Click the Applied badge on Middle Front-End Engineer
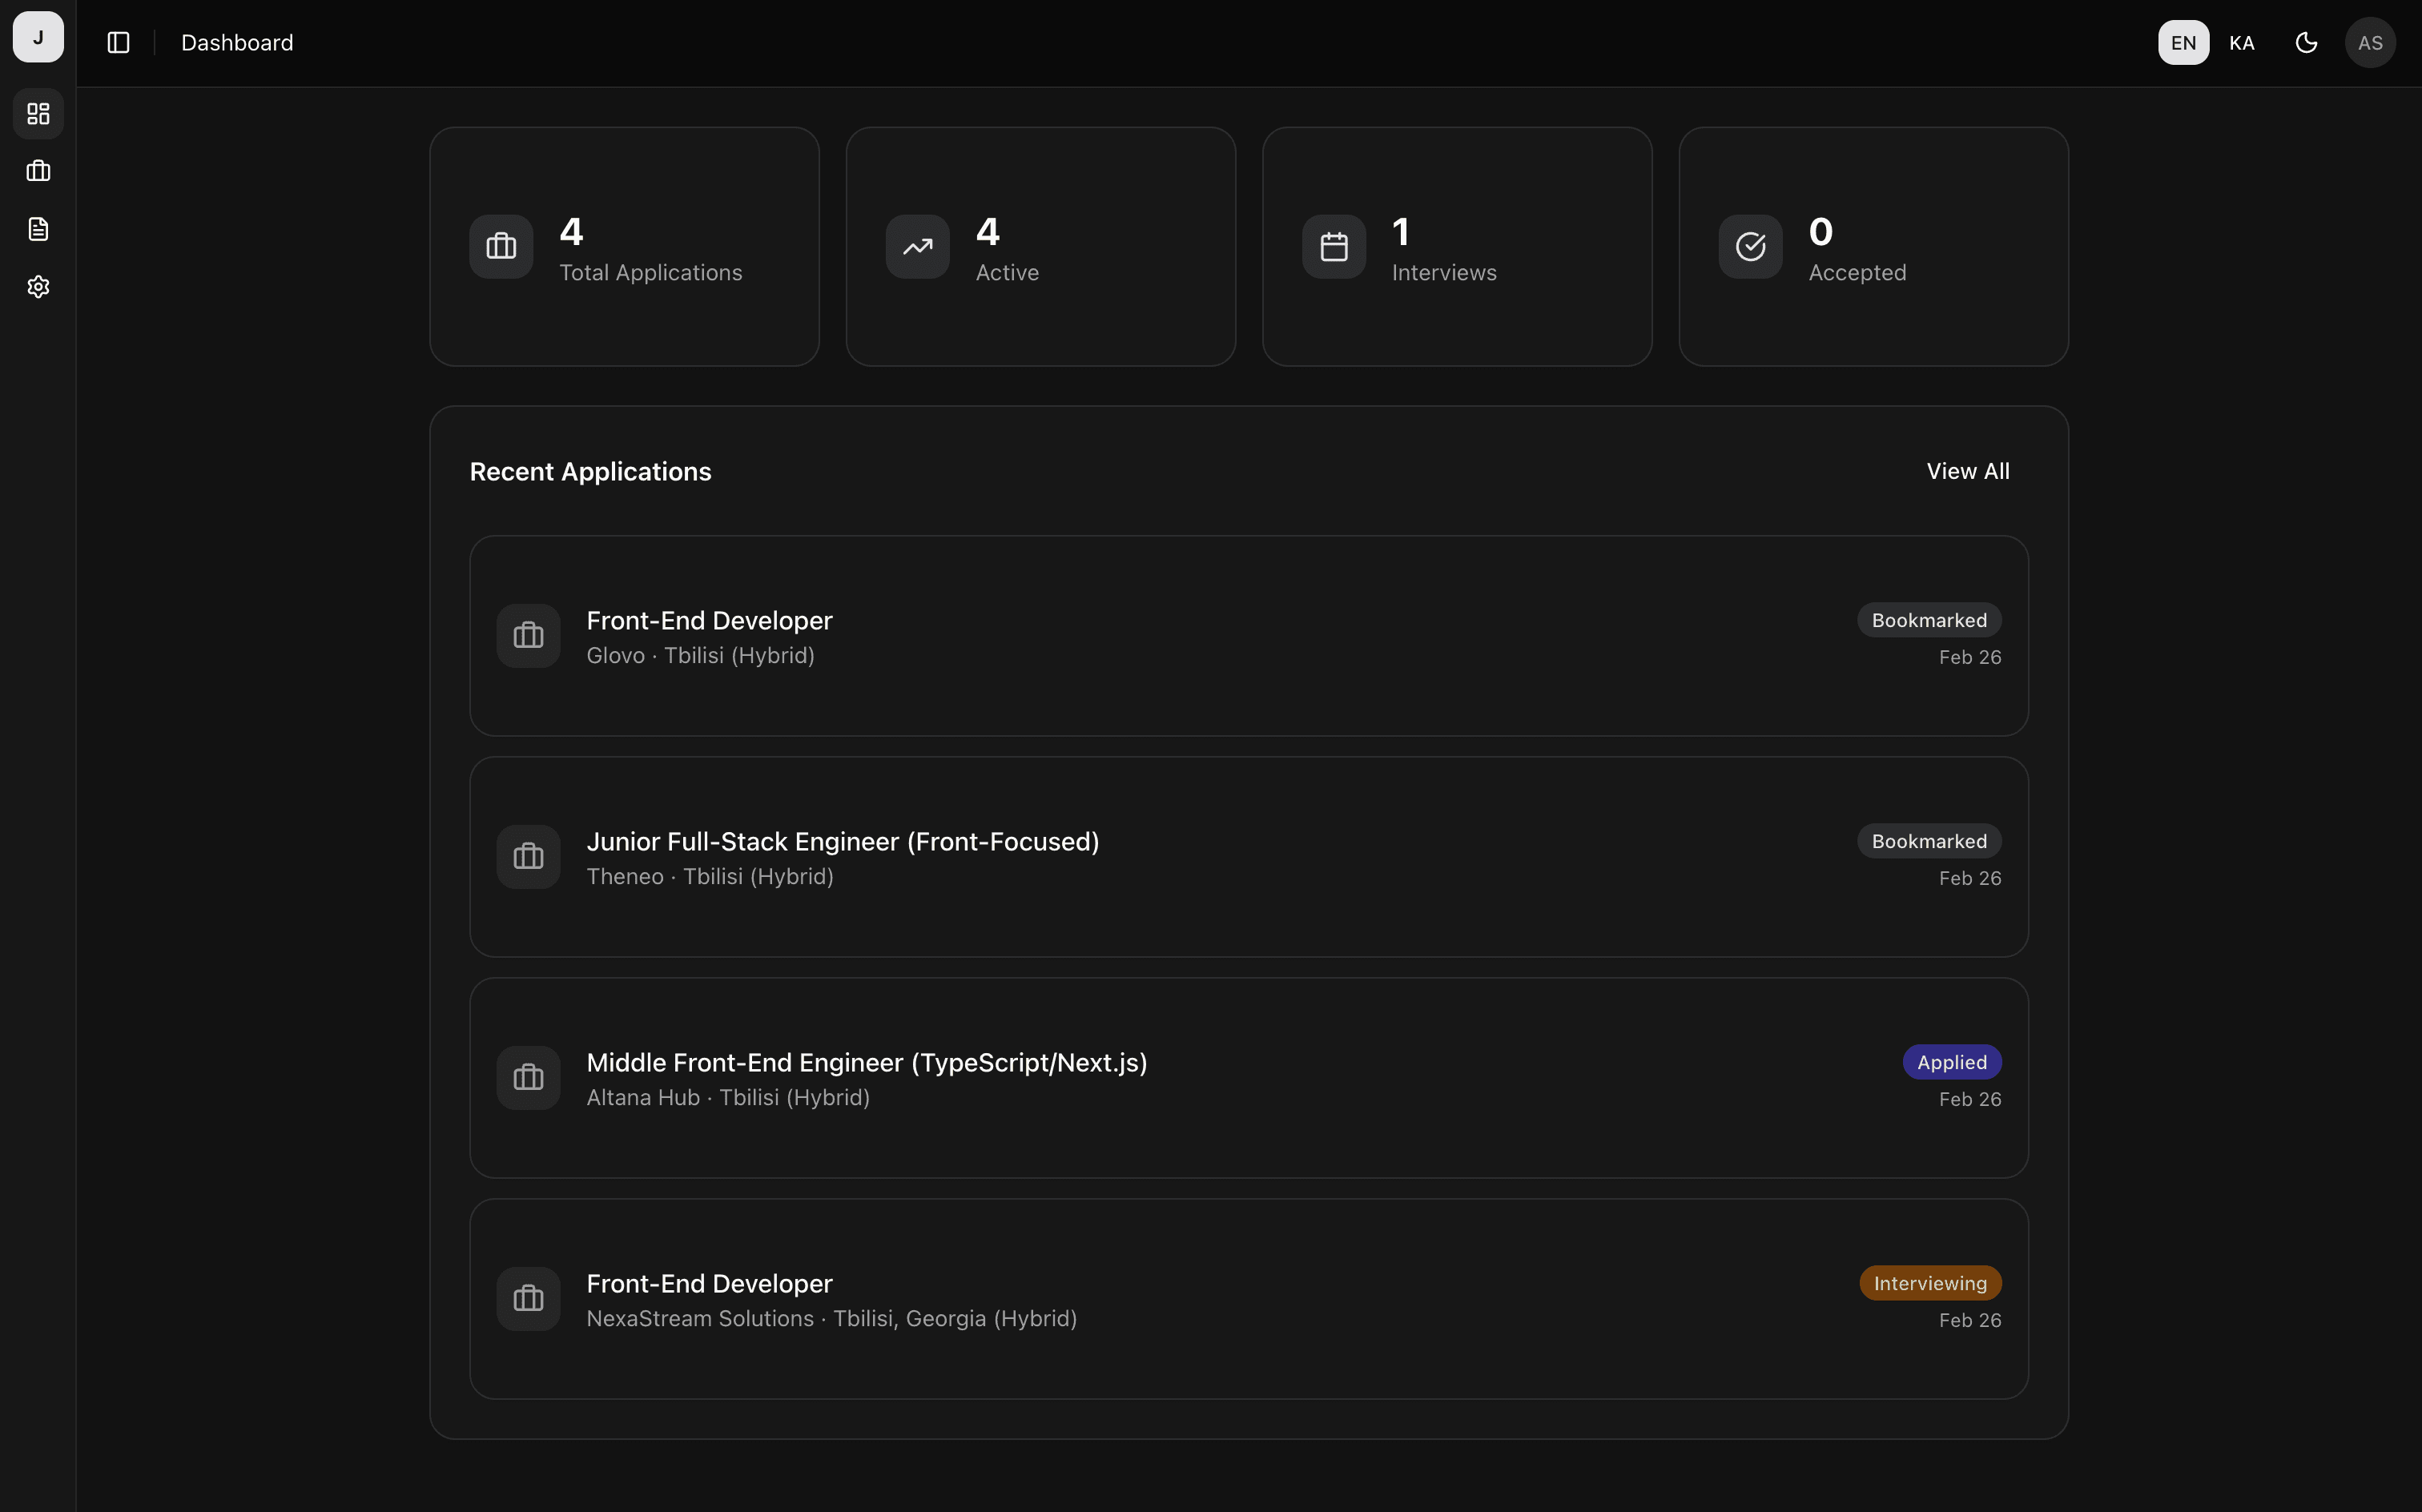The width and height of the screenshot is (2422, 1512). (1951, 1061)
